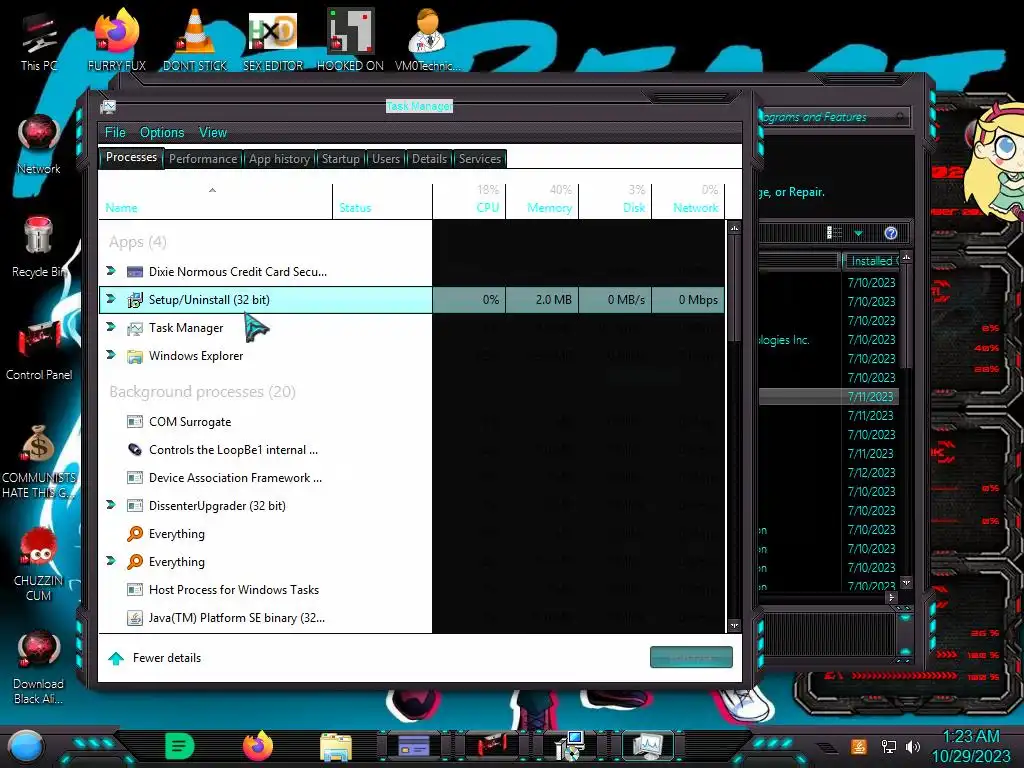
Task: Open the network status tray icon
Action: click(x=888, y=746)
